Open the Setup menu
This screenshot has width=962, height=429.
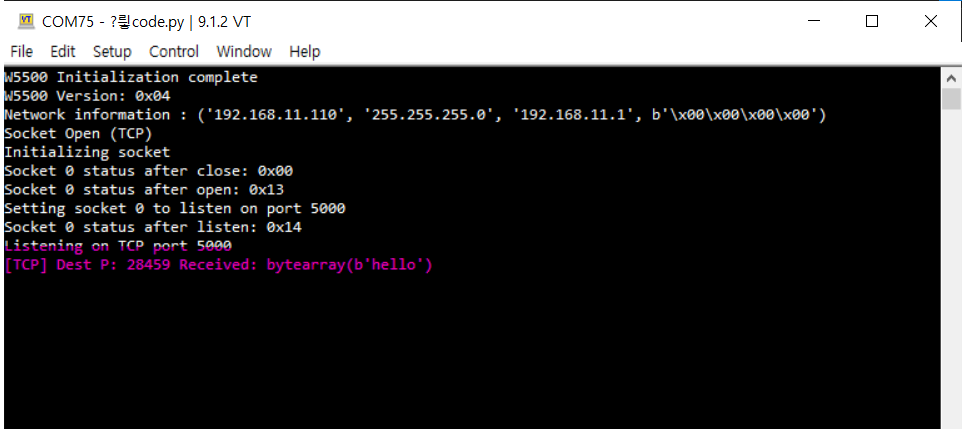112,52
